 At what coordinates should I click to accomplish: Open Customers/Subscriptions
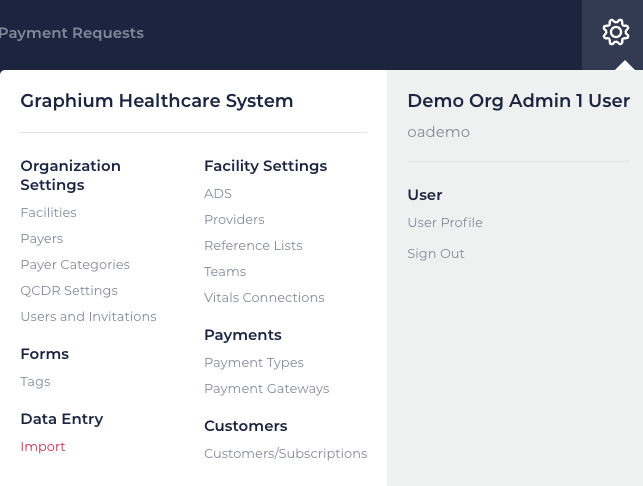pos(285,453)
